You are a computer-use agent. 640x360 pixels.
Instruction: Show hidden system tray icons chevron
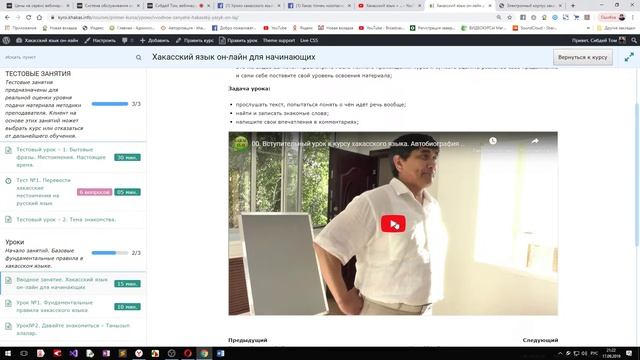(x=560, y=353)
